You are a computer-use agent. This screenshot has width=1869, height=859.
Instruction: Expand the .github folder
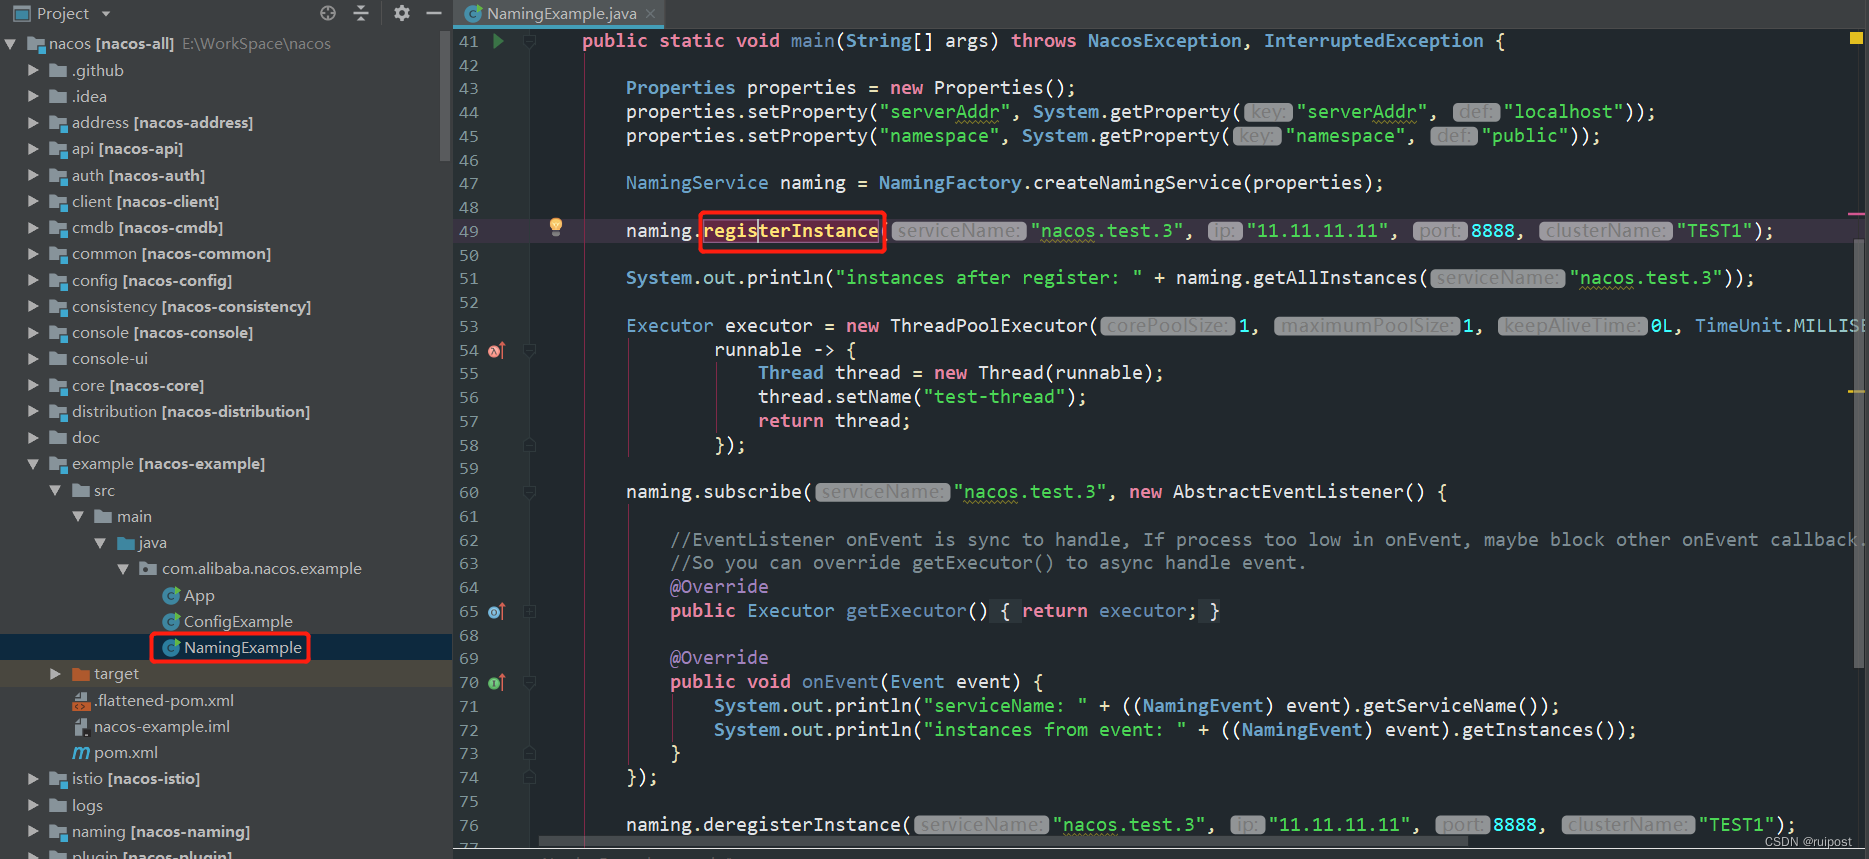[33, 70]
